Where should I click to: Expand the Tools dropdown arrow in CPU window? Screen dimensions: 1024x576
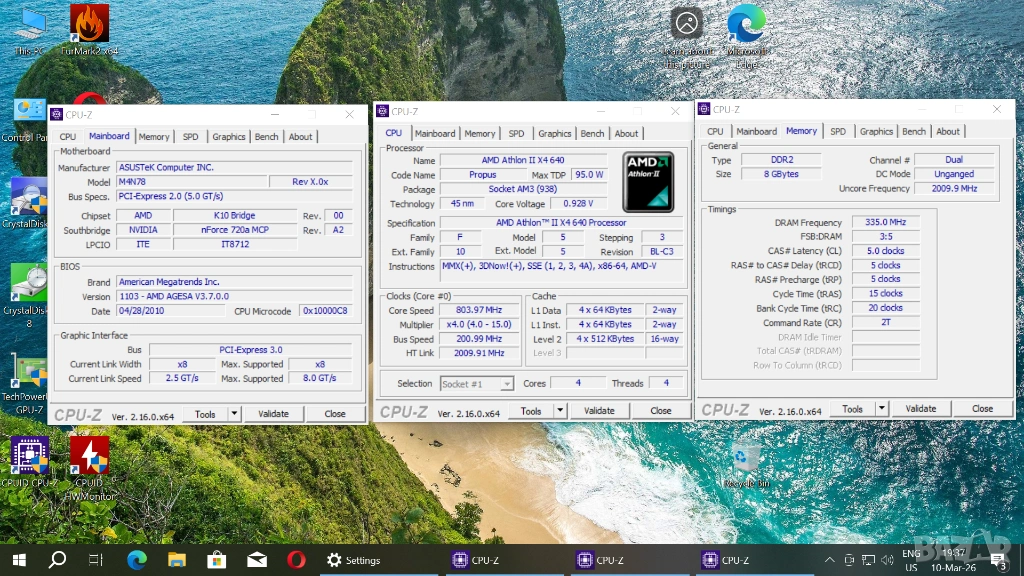[560, 410]
